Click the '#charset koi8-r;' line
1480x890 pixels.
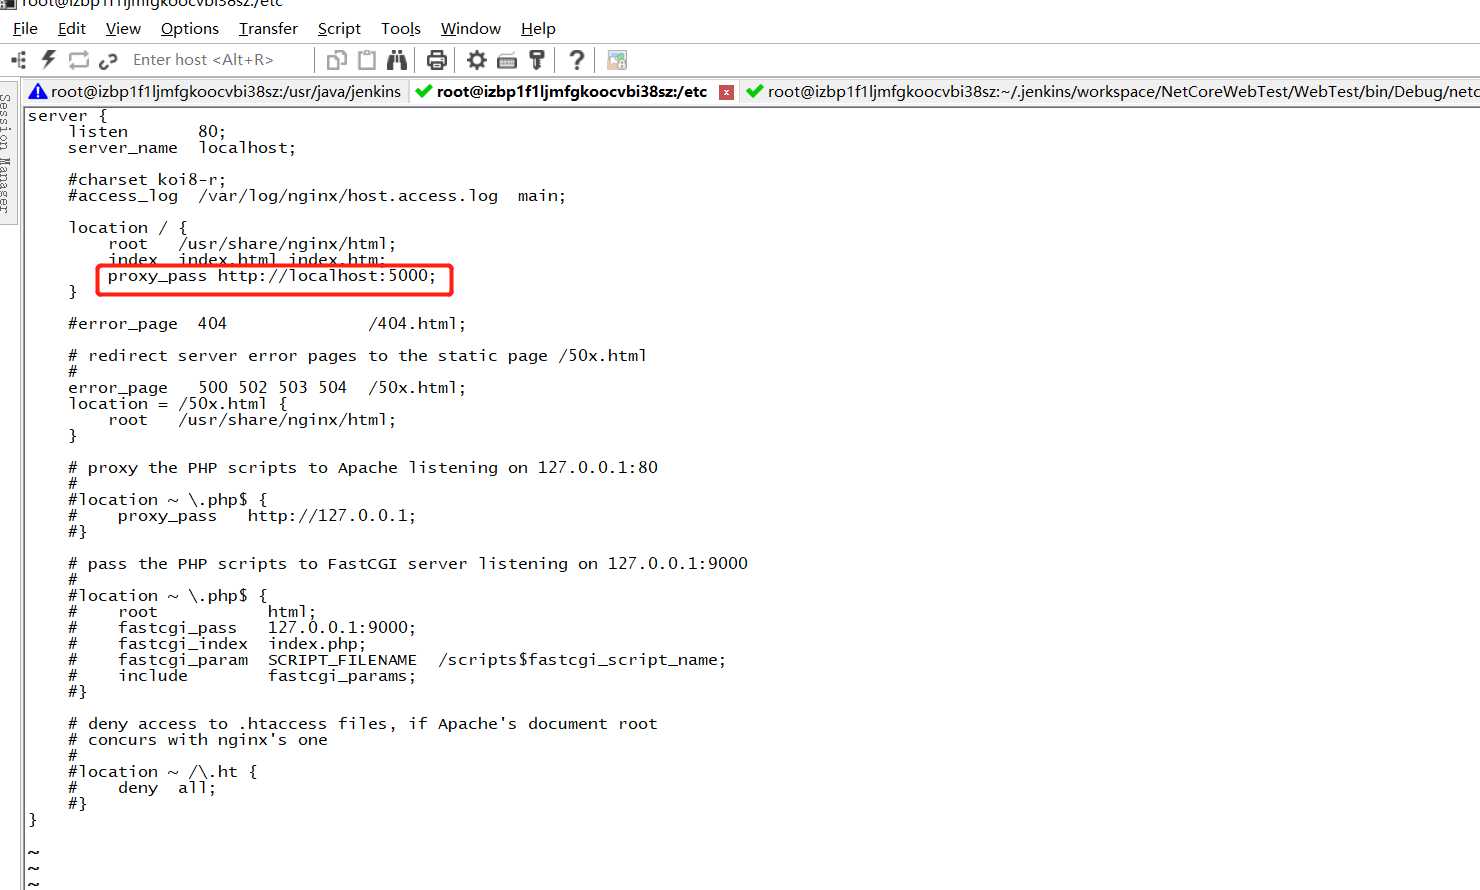pyautogui.click(x=147, y=180)
